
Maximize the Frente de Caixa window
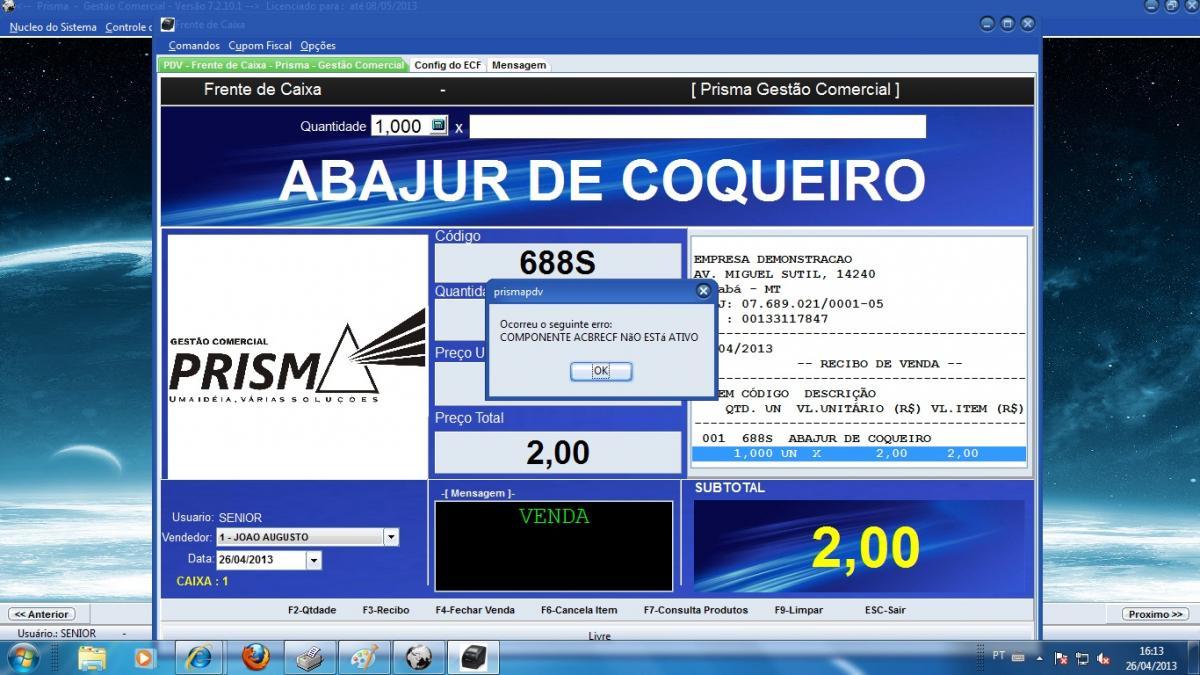pyautogui.click(x=1007, y=24)
